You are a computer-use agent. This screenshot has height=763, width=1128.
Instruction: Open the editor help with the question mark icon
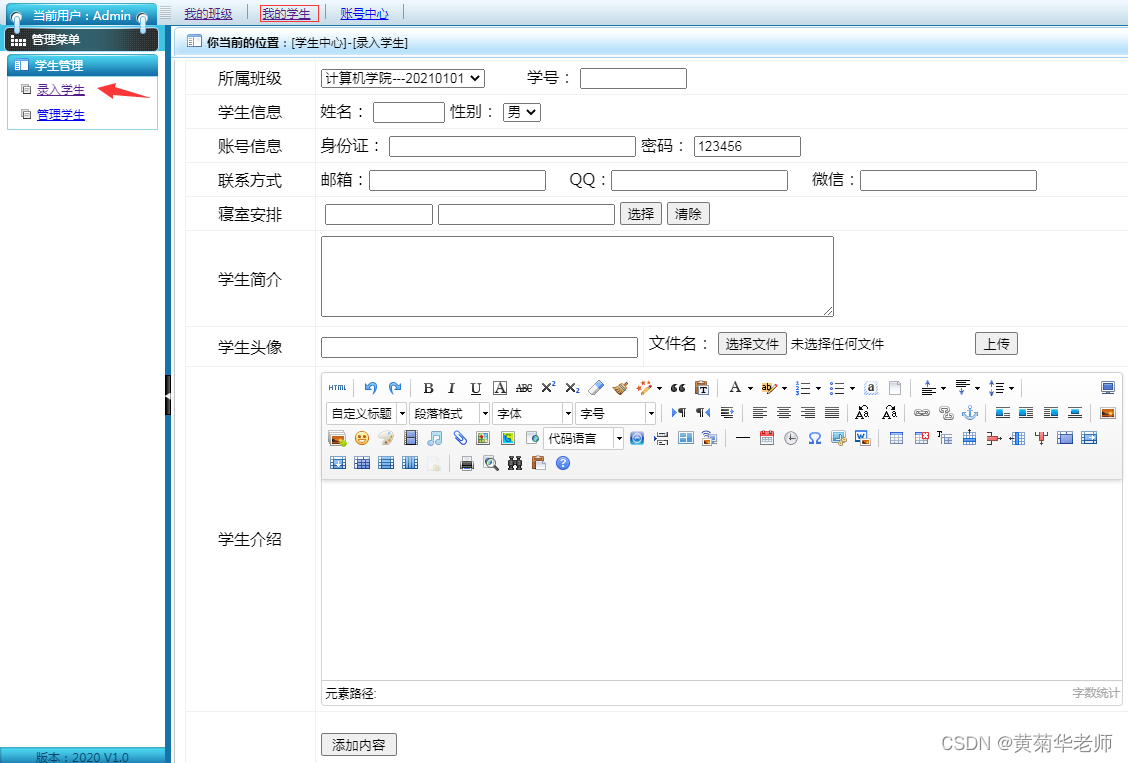coord(563,462)
